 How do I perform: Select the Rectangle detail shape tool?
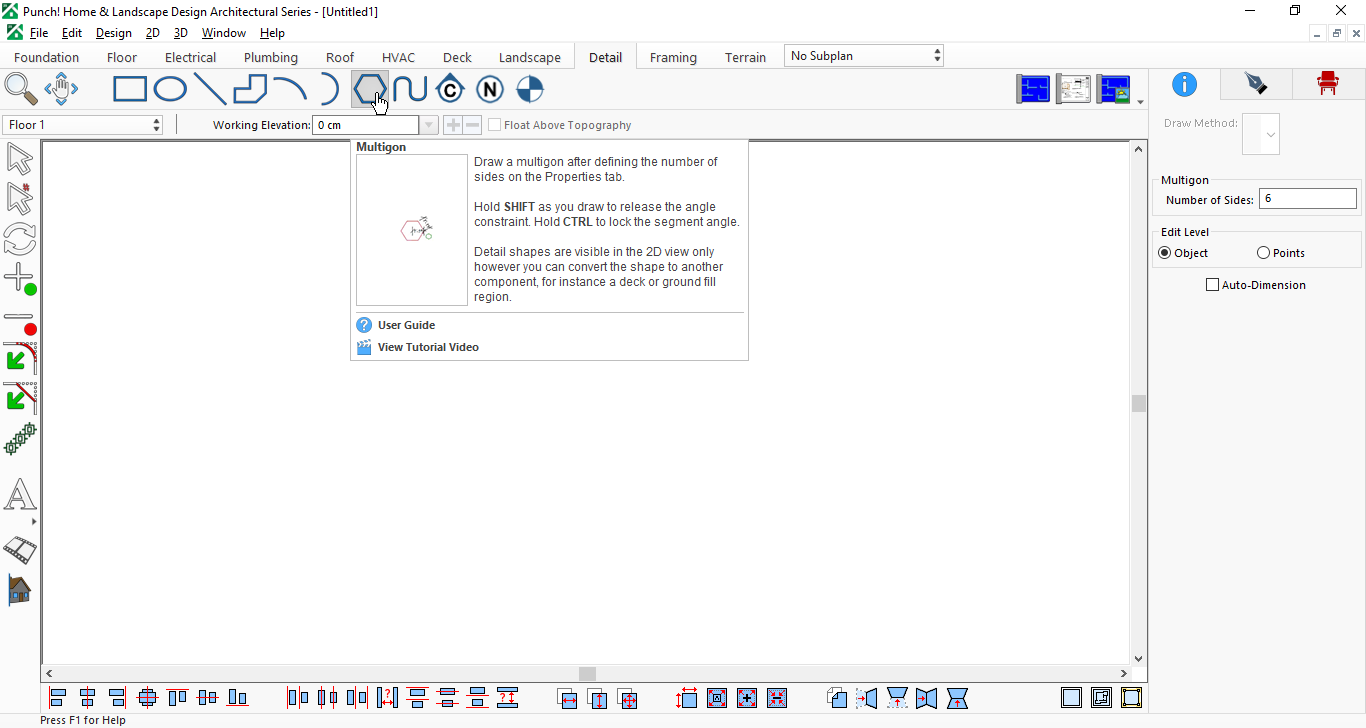(x=130, y=89)
